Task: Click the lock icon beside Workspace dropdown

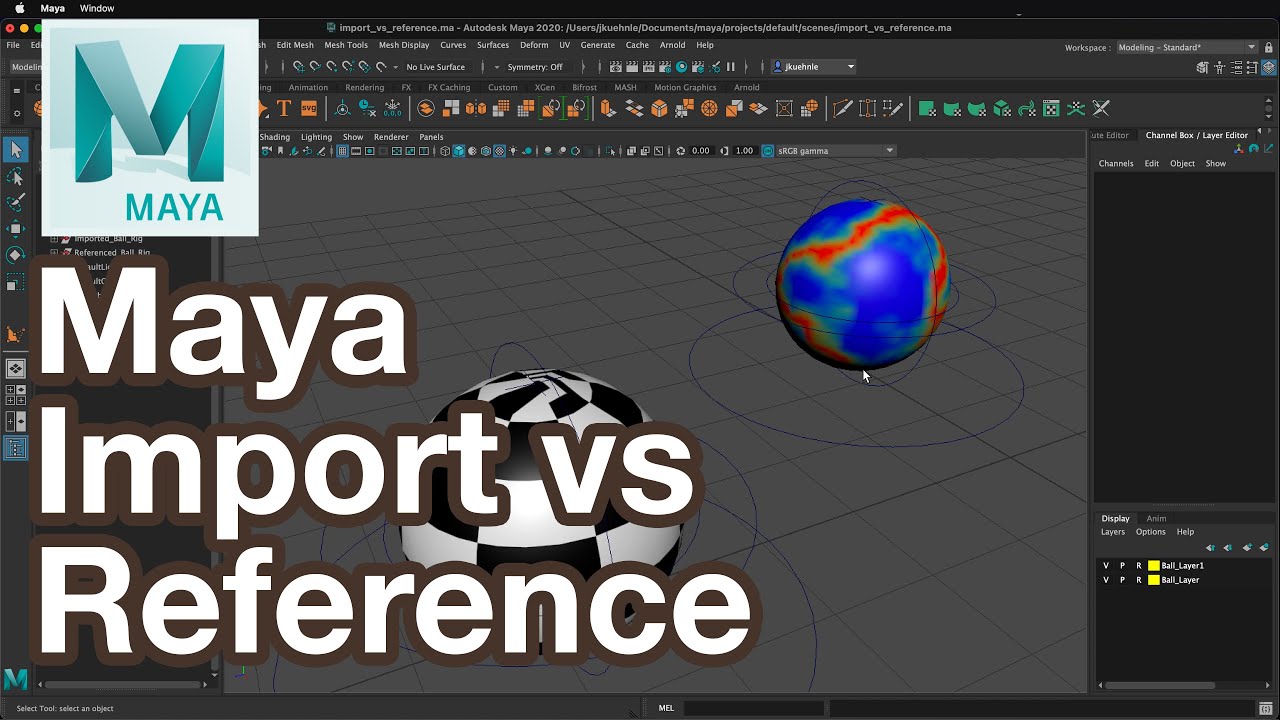Action: point(1269,47)
